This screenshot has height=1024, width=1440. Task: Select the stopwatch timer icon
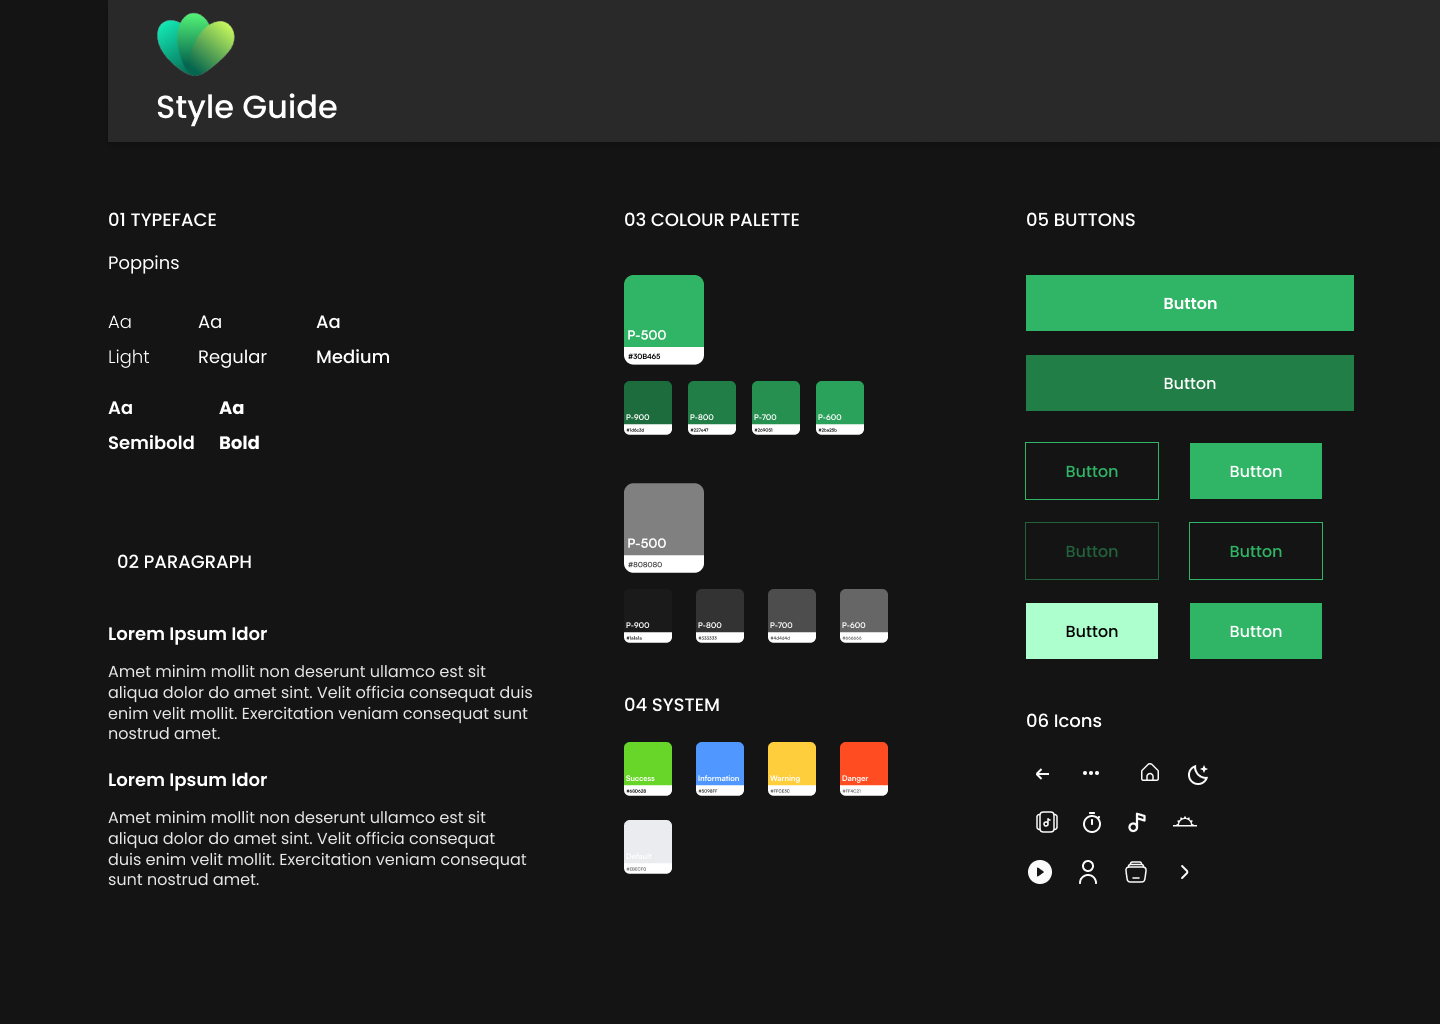[1092, 822]
